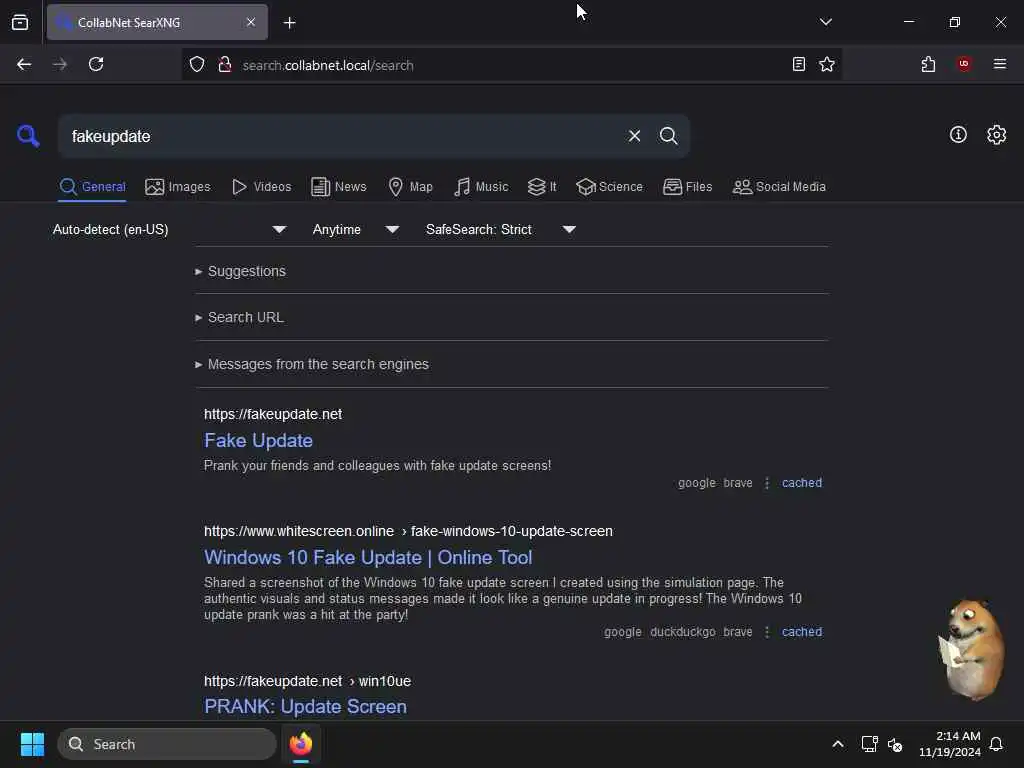Open Firefox View icon

(x=20, y=22)
